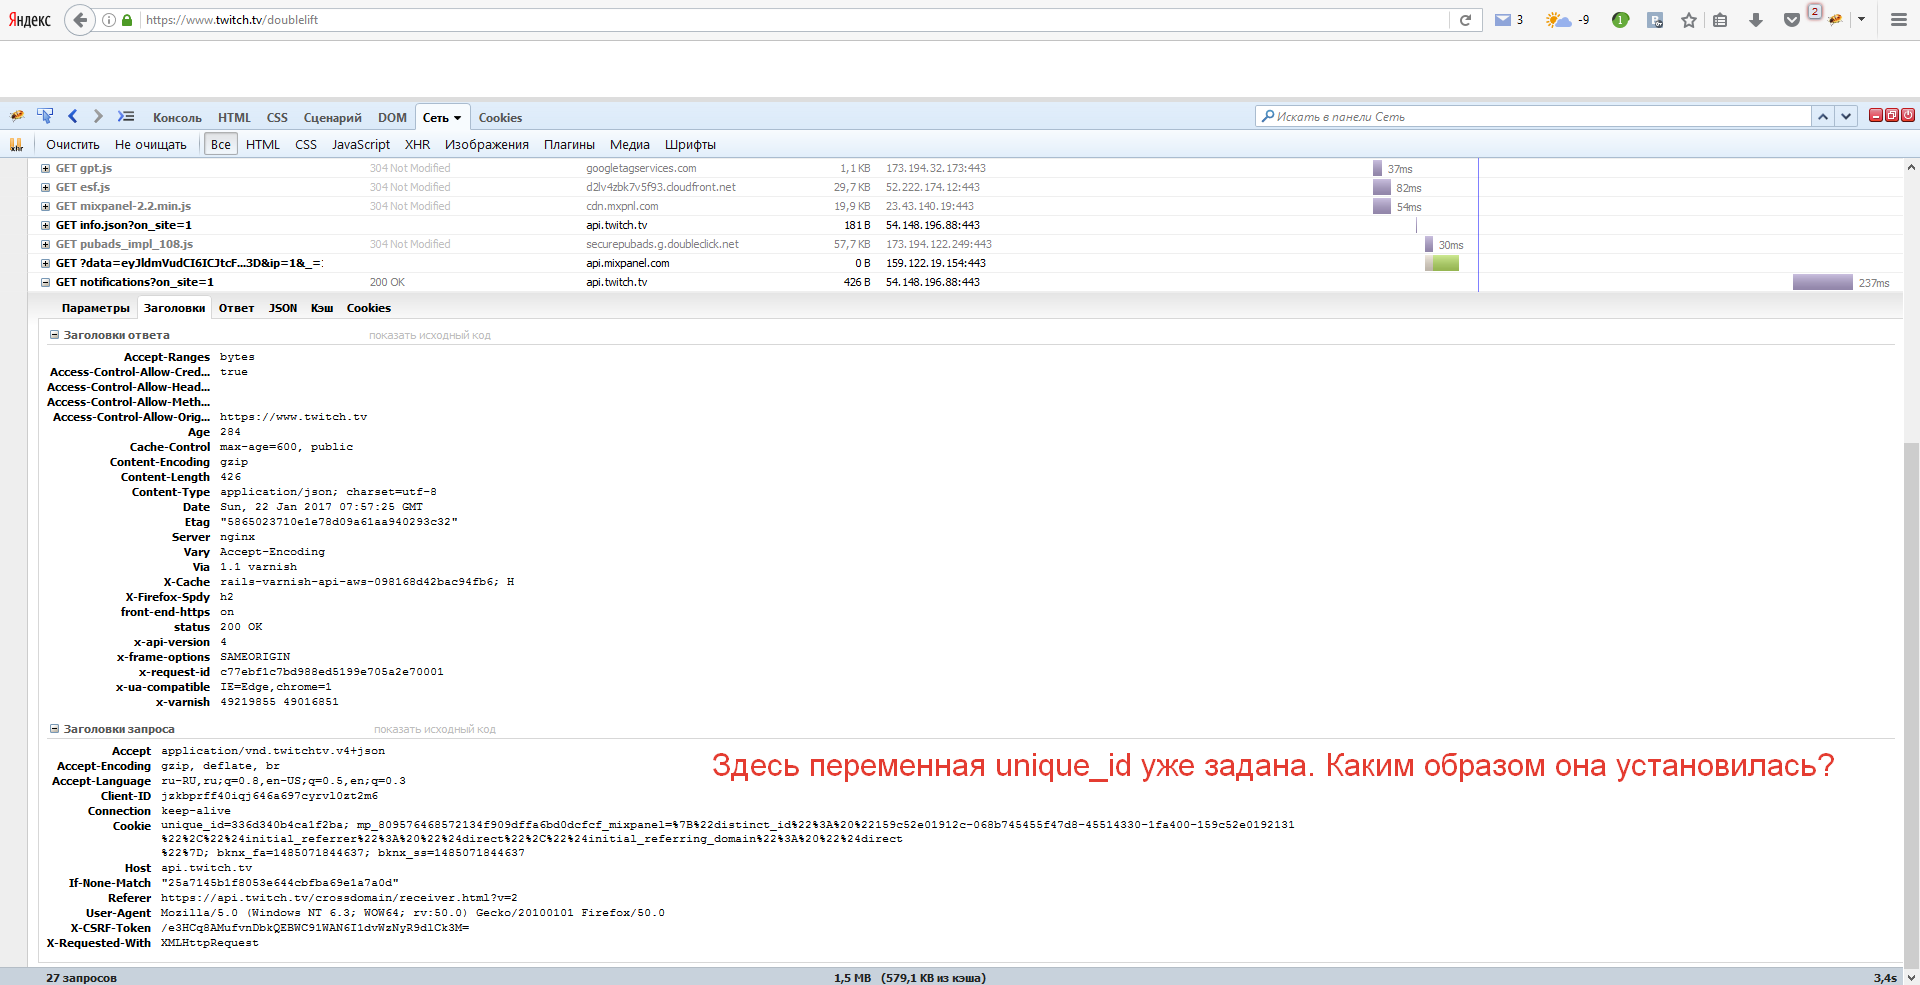This screenshot has height=985, width=1920.
Task: Open the Yandex mail icon showing 3
Action: click(x=1509, y=20)
